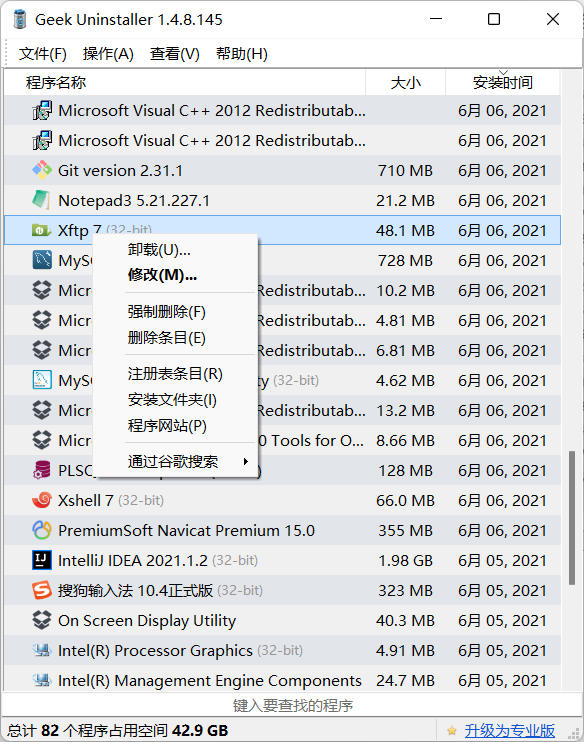Click the vertical scrollbar thumb
584x742 pixels.
pos(572,518)
